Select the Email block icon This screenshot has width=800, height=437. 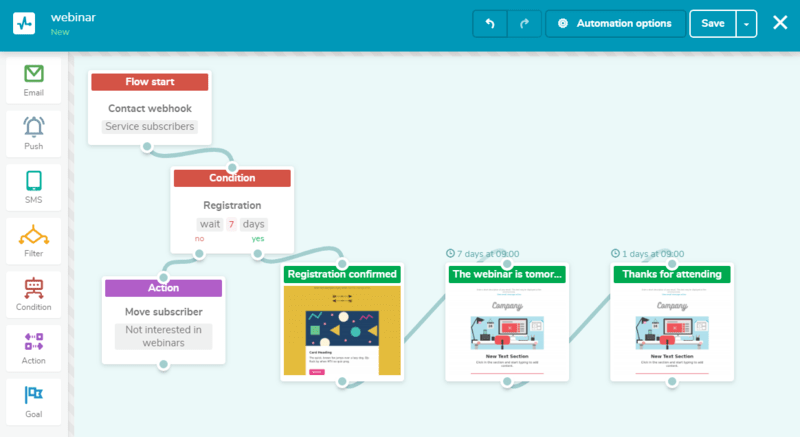(x=34, y=74)
